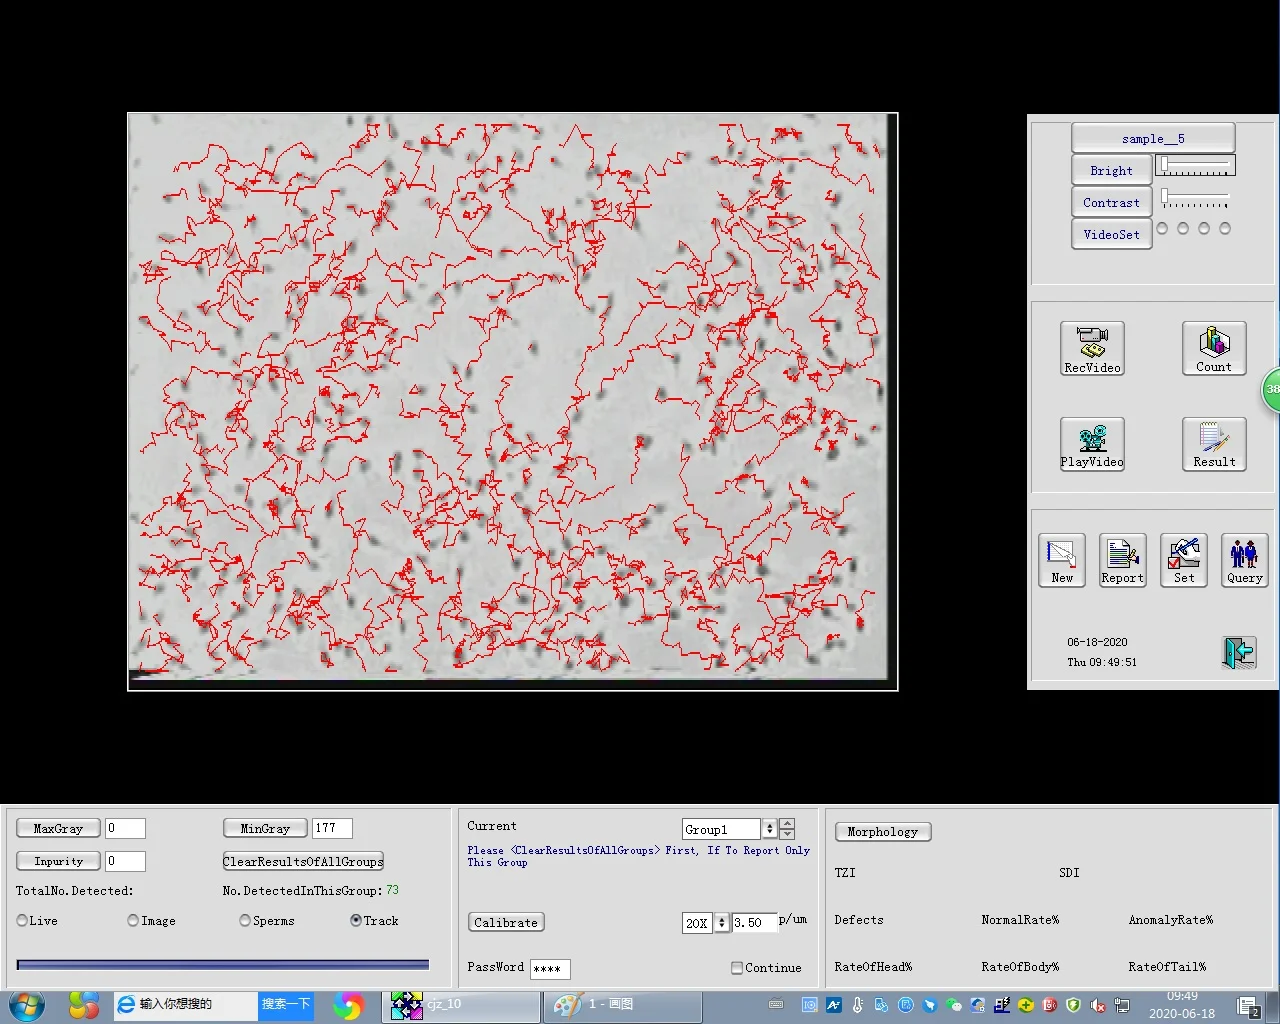View the Result report

1213,444
